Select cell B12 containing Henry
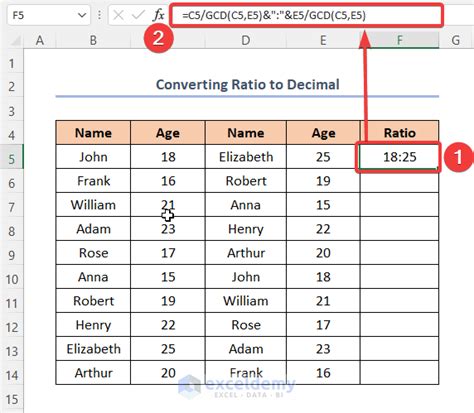474x413 pixels. (93, 325)
